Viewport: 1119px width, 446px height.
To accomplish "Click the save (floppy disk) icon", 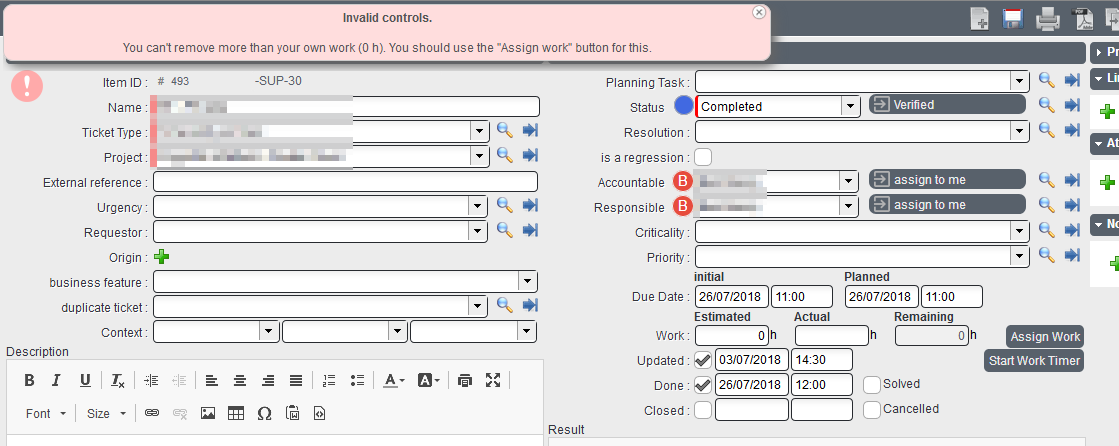I will pos(1012,19).
